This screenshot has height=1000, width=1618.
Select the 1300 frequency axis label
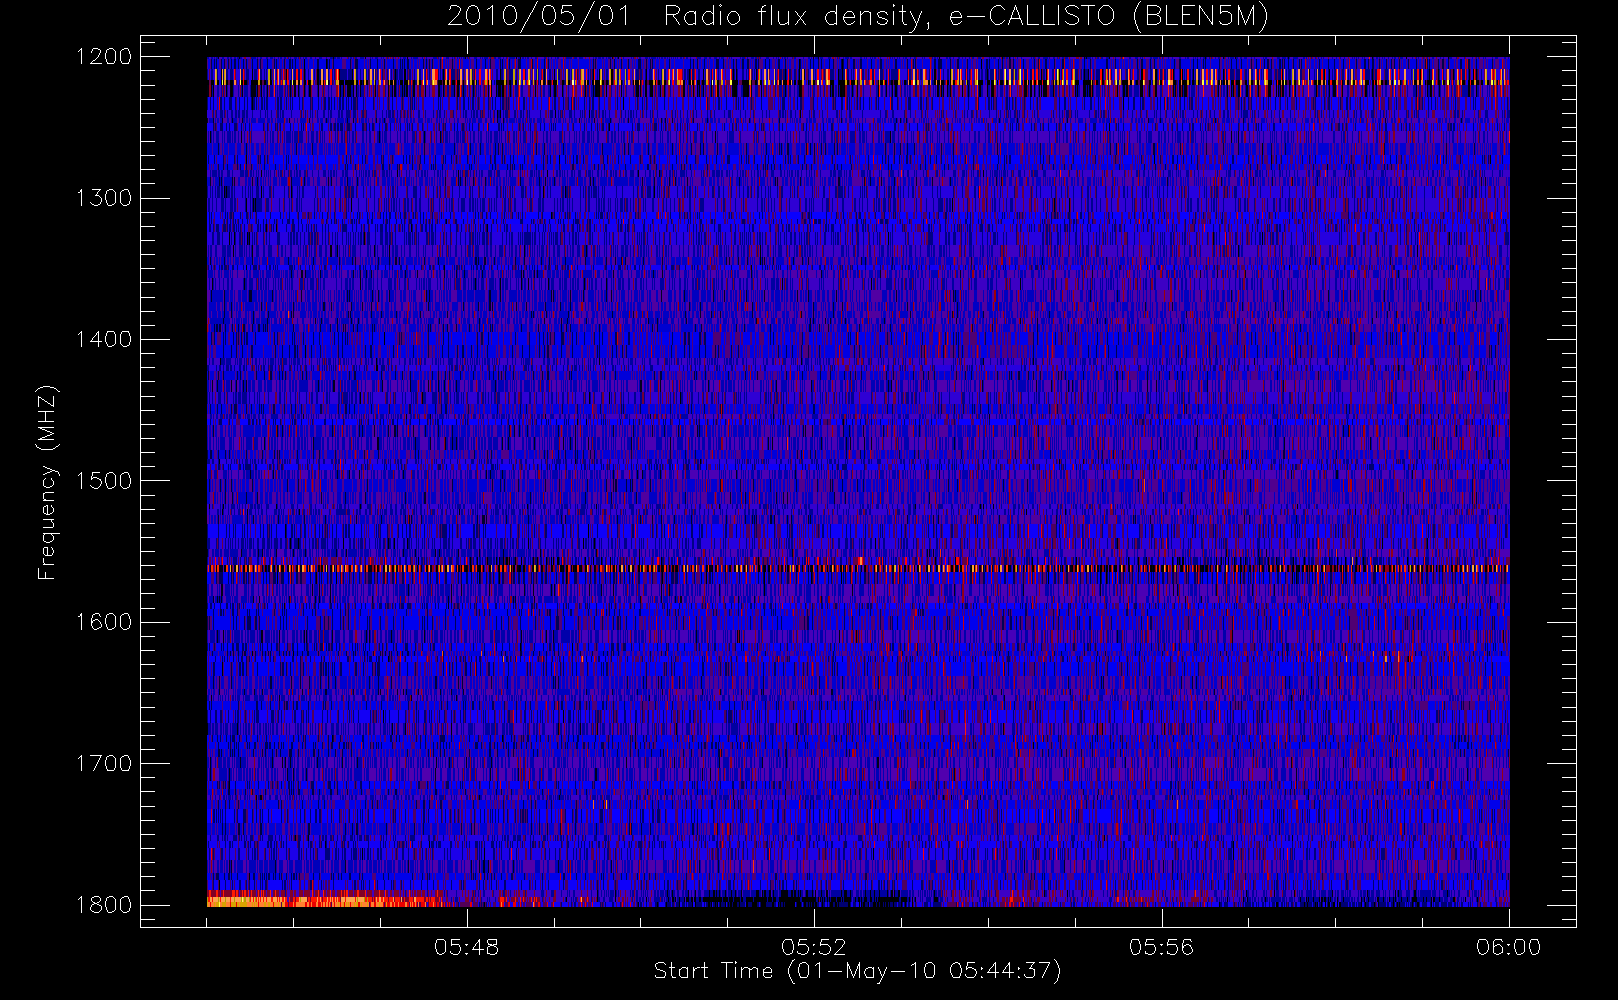(104, 198)
